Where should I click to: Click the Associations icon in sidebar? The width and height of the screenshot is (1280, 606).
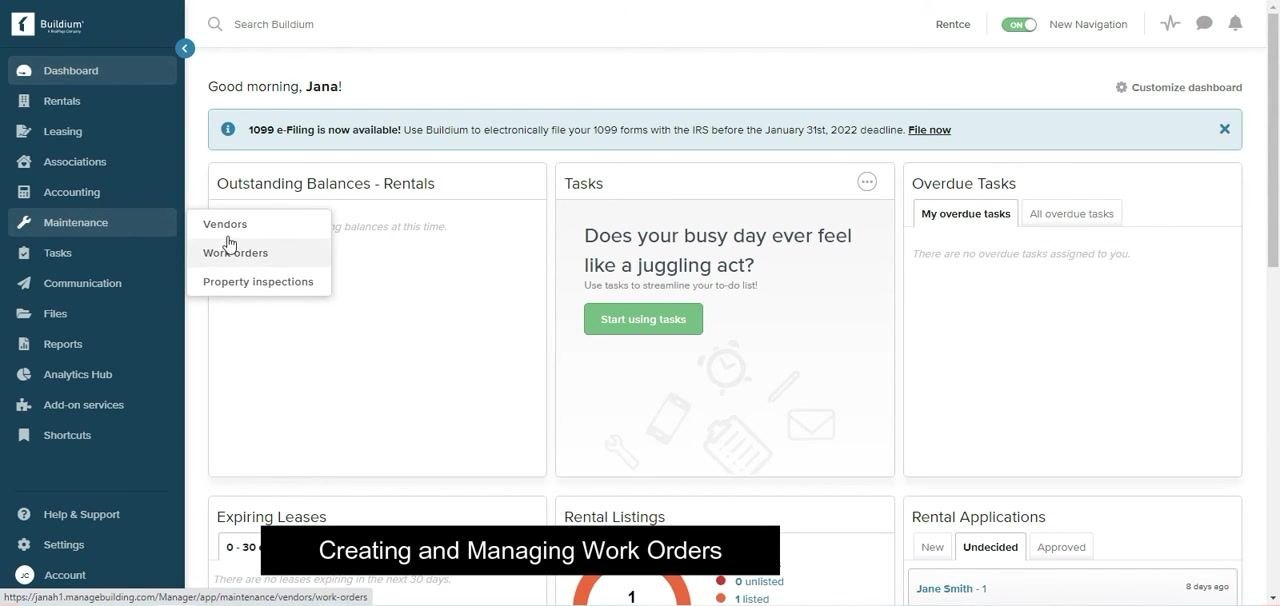point(24,162)
